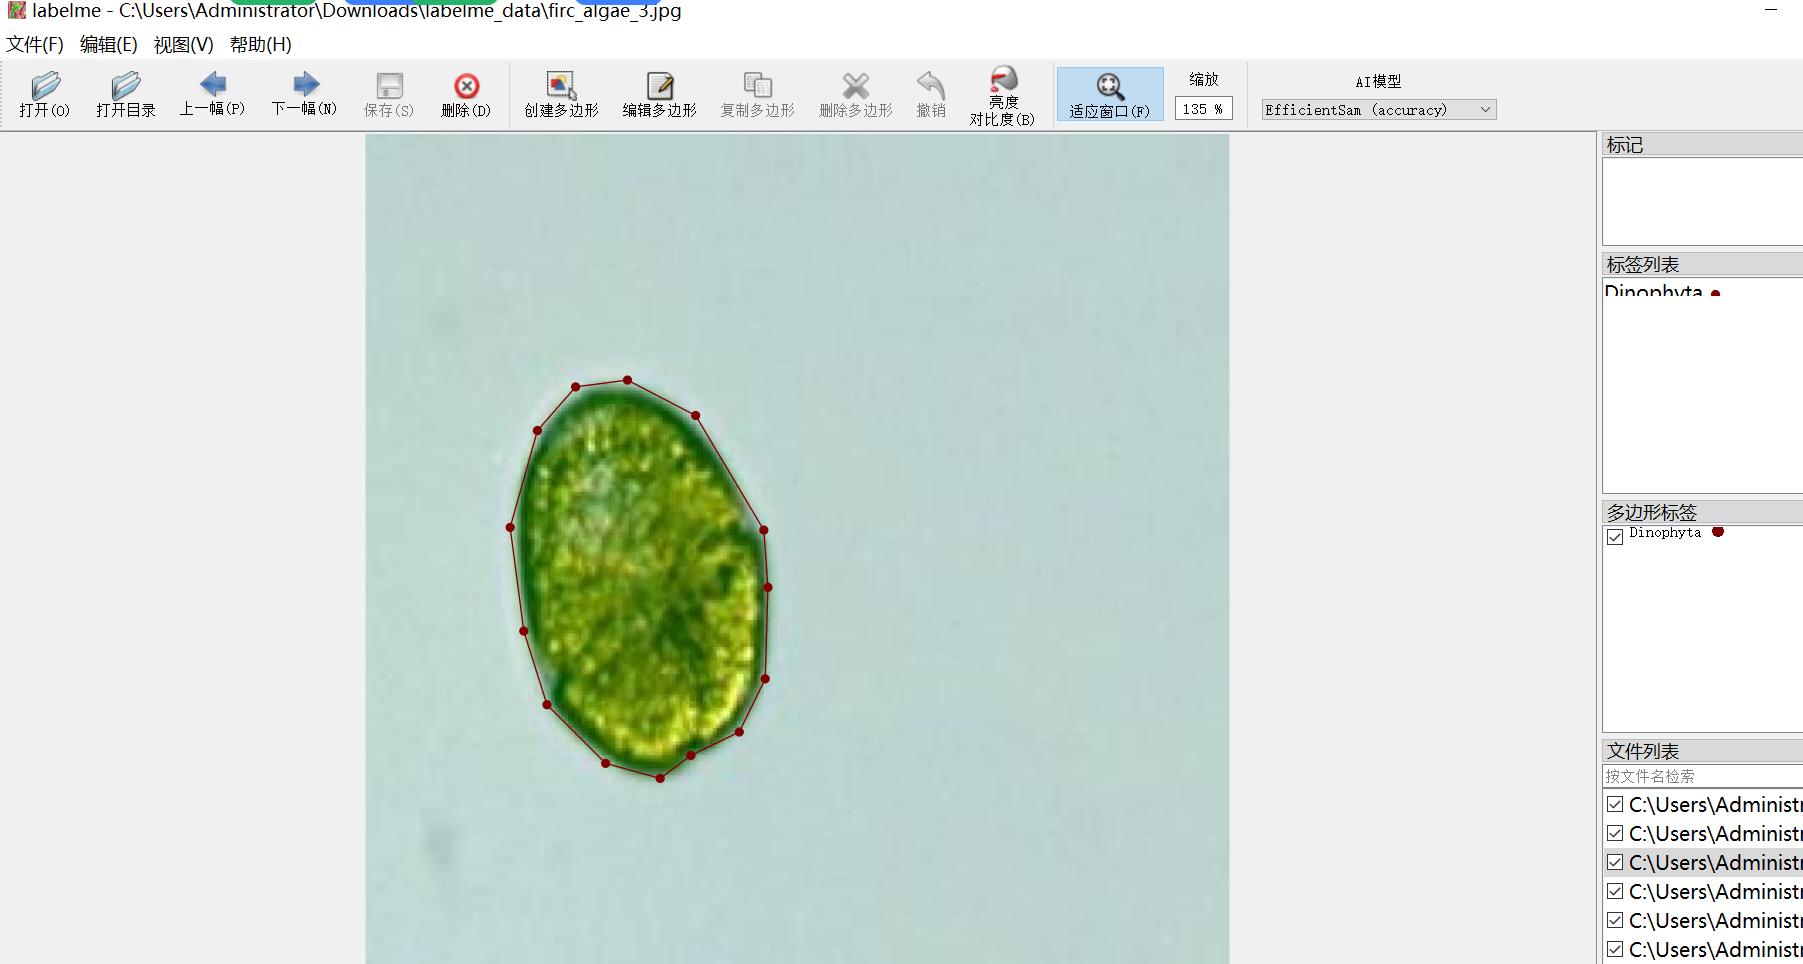Click the Open Directory (打开目录) icon
Viewport: 1803px width, 964px height.
coord(126,94)
